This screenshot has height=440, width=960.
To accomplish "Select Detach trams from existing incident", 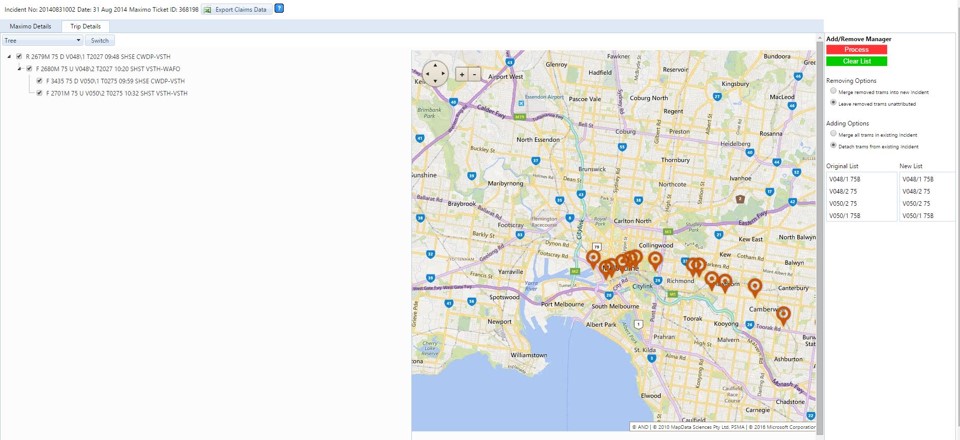I will [x=833, y=146].
